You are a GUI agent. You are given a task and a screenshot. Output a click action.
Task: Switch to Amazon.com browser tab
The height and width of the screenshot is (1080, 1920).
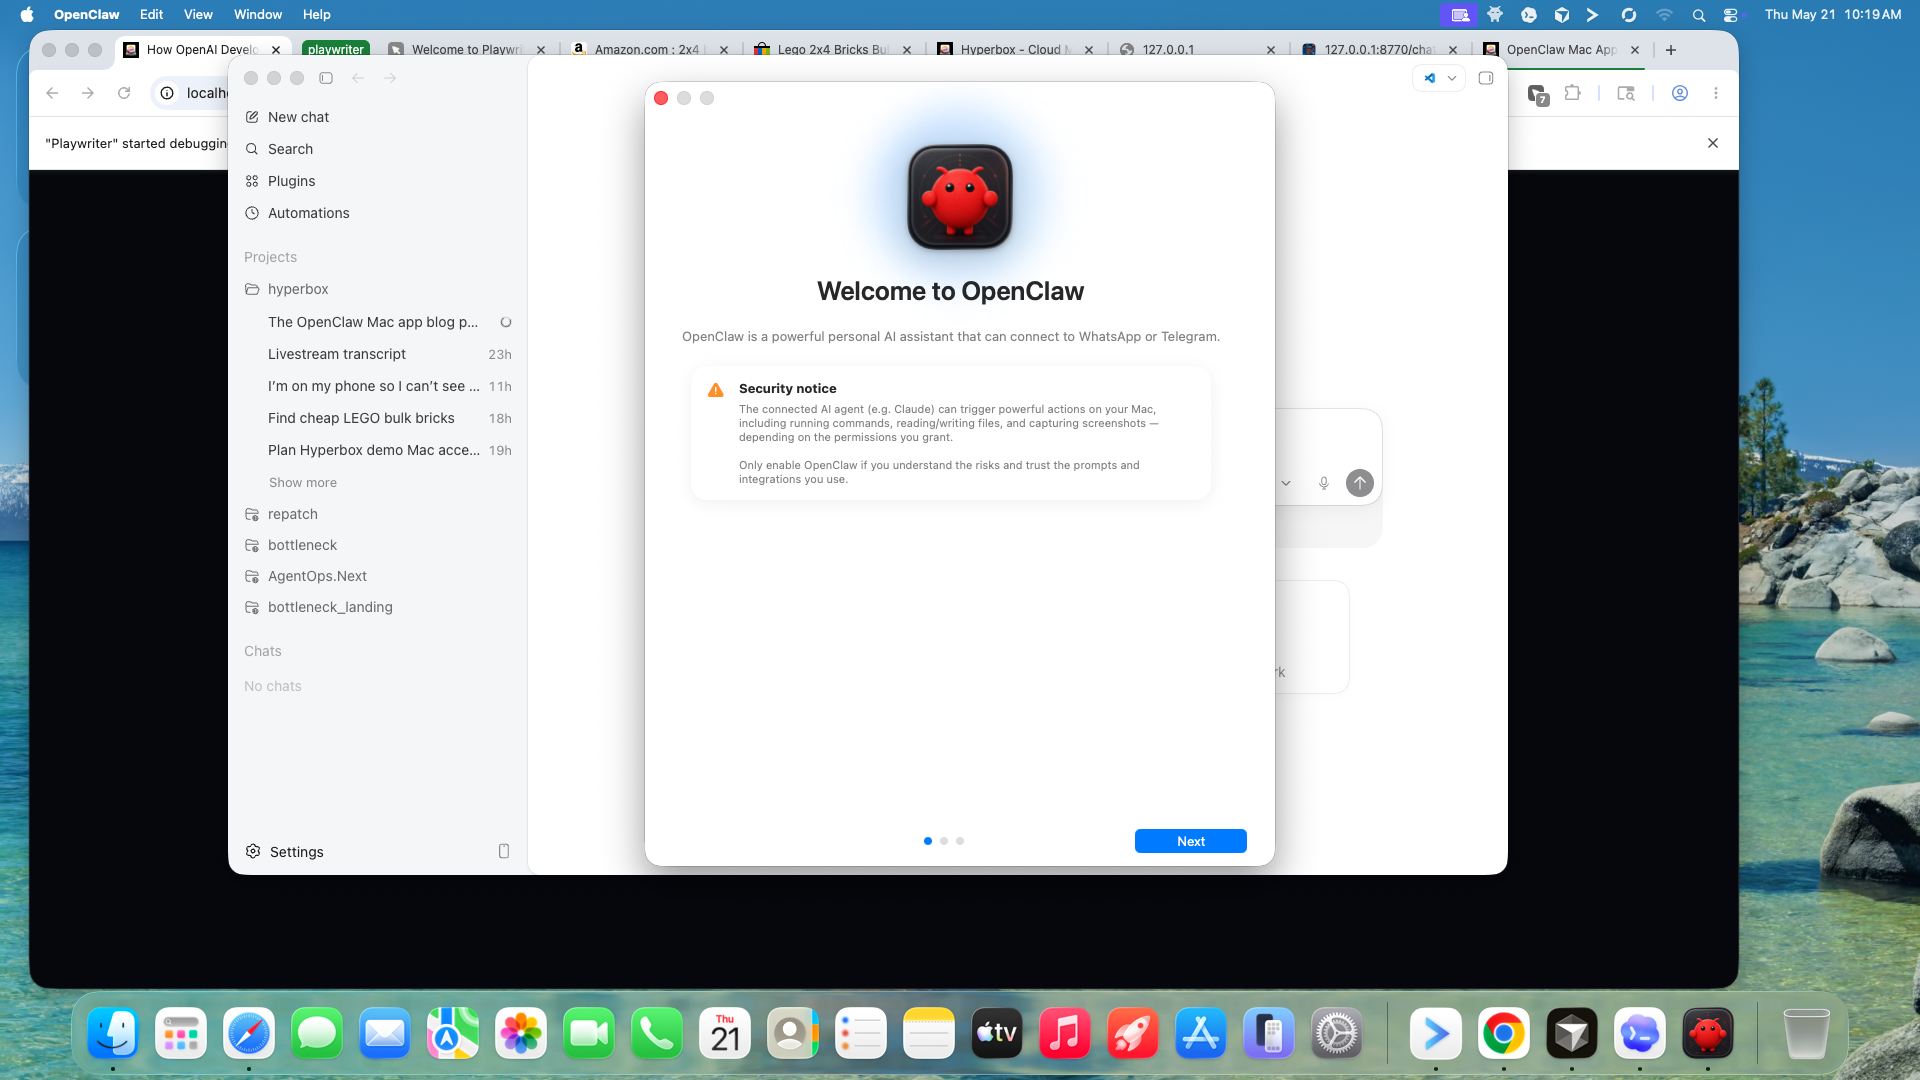pyautogui.click(x=647, y=50)
